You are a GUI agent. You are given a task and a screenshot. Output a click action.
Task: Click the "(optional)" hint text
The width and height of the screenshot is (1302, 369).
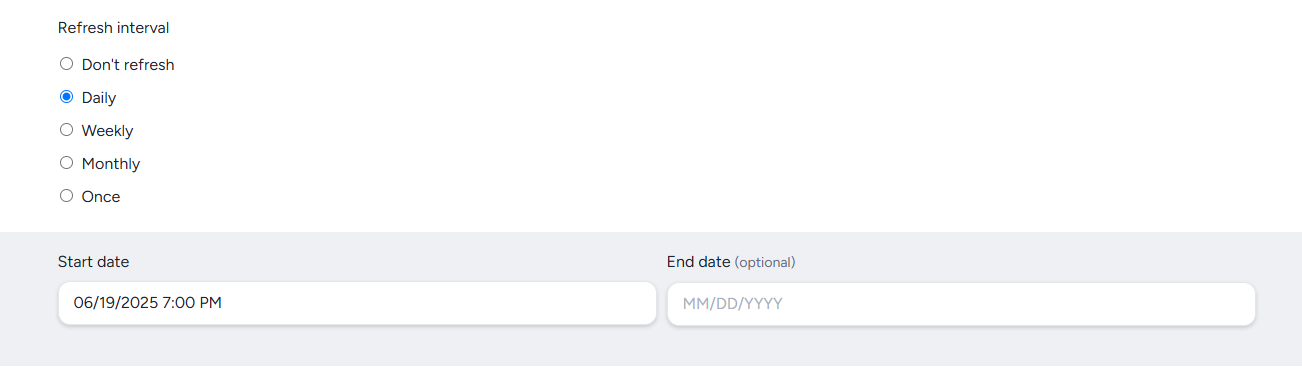click(x=765, y=262)
